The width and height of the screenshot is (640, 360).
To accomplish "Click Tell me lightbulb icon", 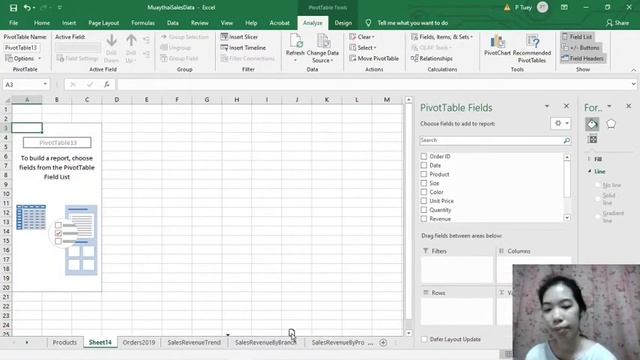I will pos(368,23).
